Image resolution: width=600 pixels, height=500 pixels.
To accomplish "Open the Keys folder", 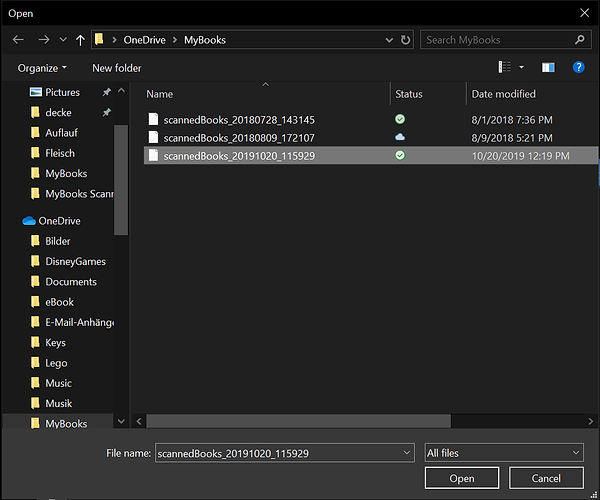I will point(55,342).
